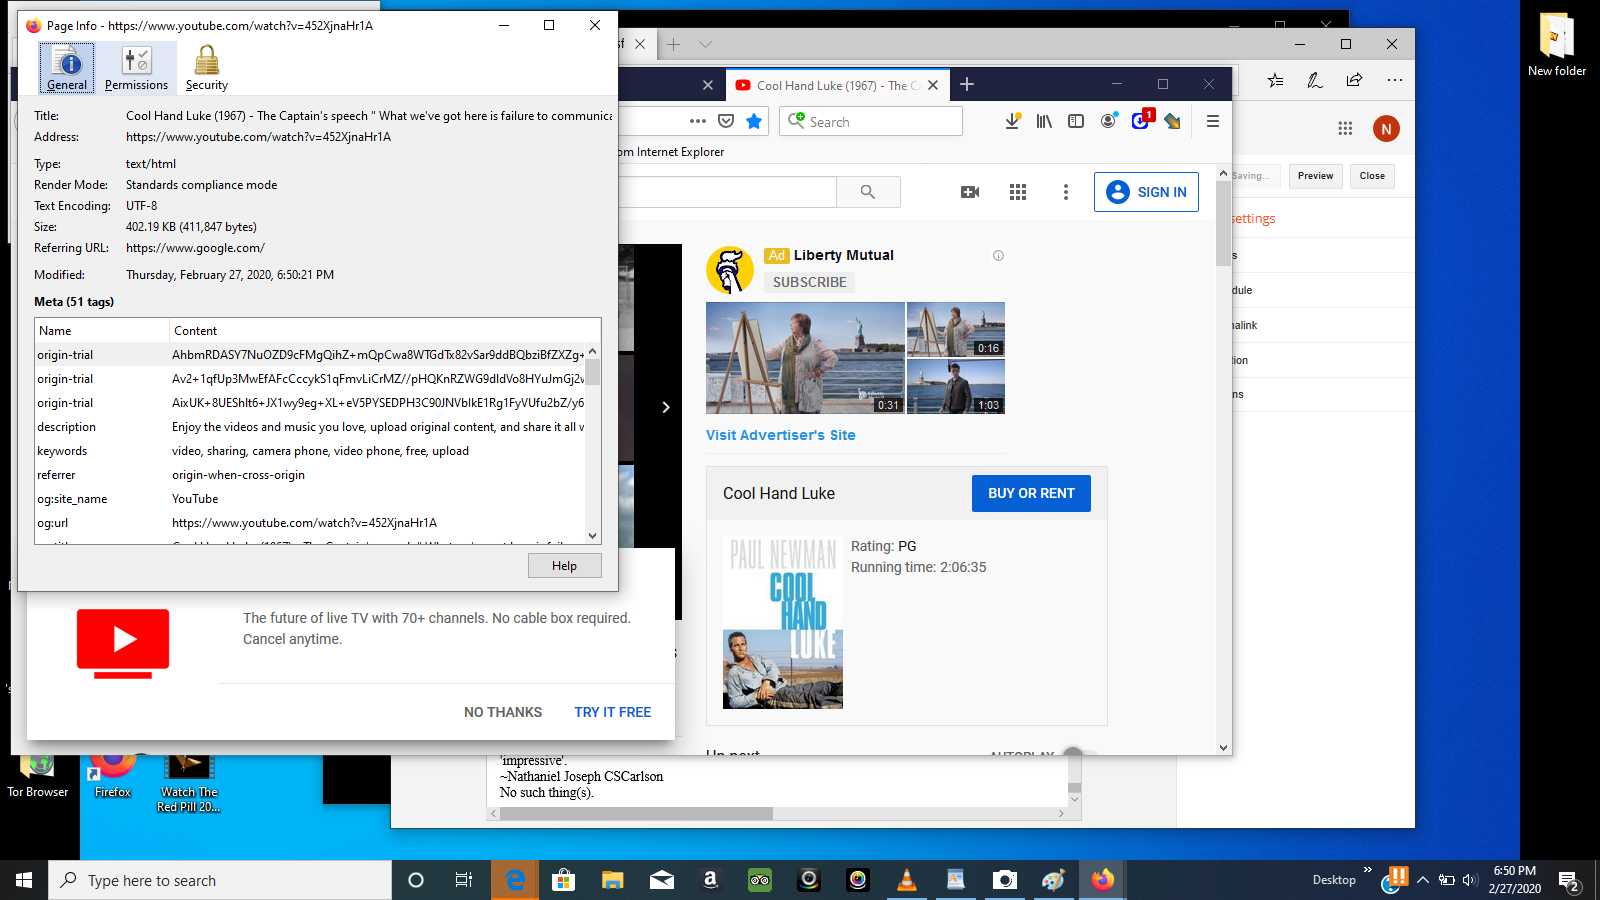Open Edge favorites star list icon
1600x900 pixels.
(x=1275, y=80)
